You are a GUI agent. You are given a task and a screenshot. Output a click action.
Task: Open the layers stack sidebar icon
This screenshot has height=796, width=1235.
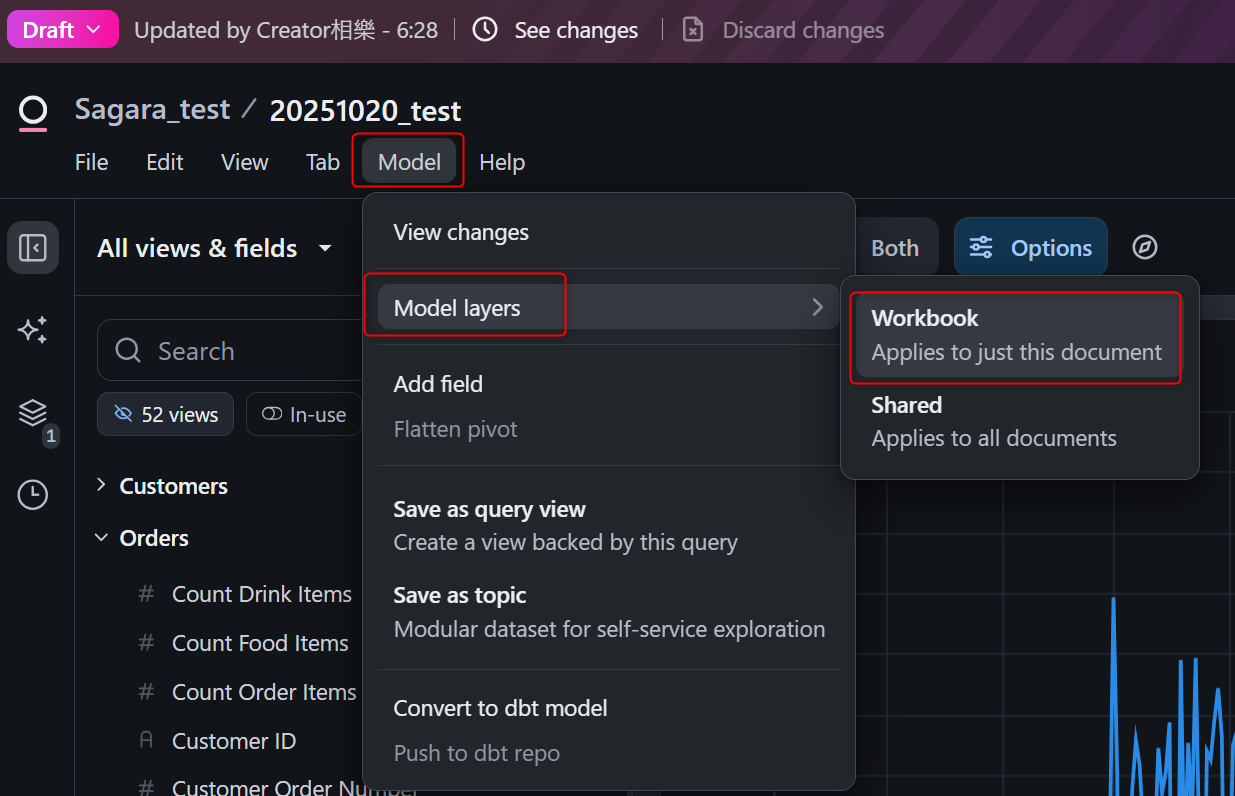pos(33,412)
